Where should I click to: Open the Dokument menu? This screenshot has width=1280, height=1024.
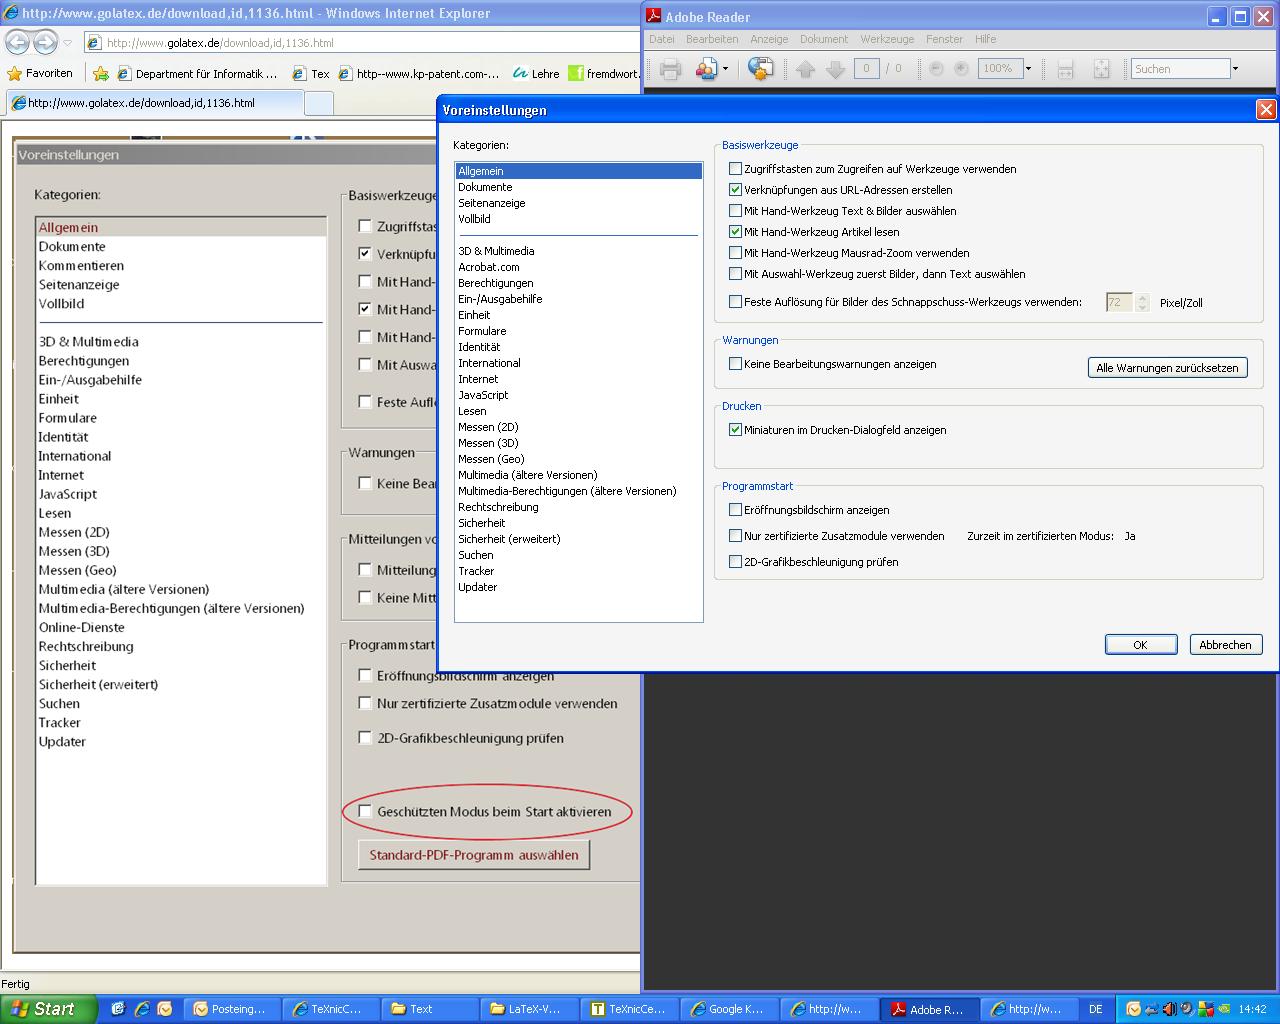(x=824, y=39)
